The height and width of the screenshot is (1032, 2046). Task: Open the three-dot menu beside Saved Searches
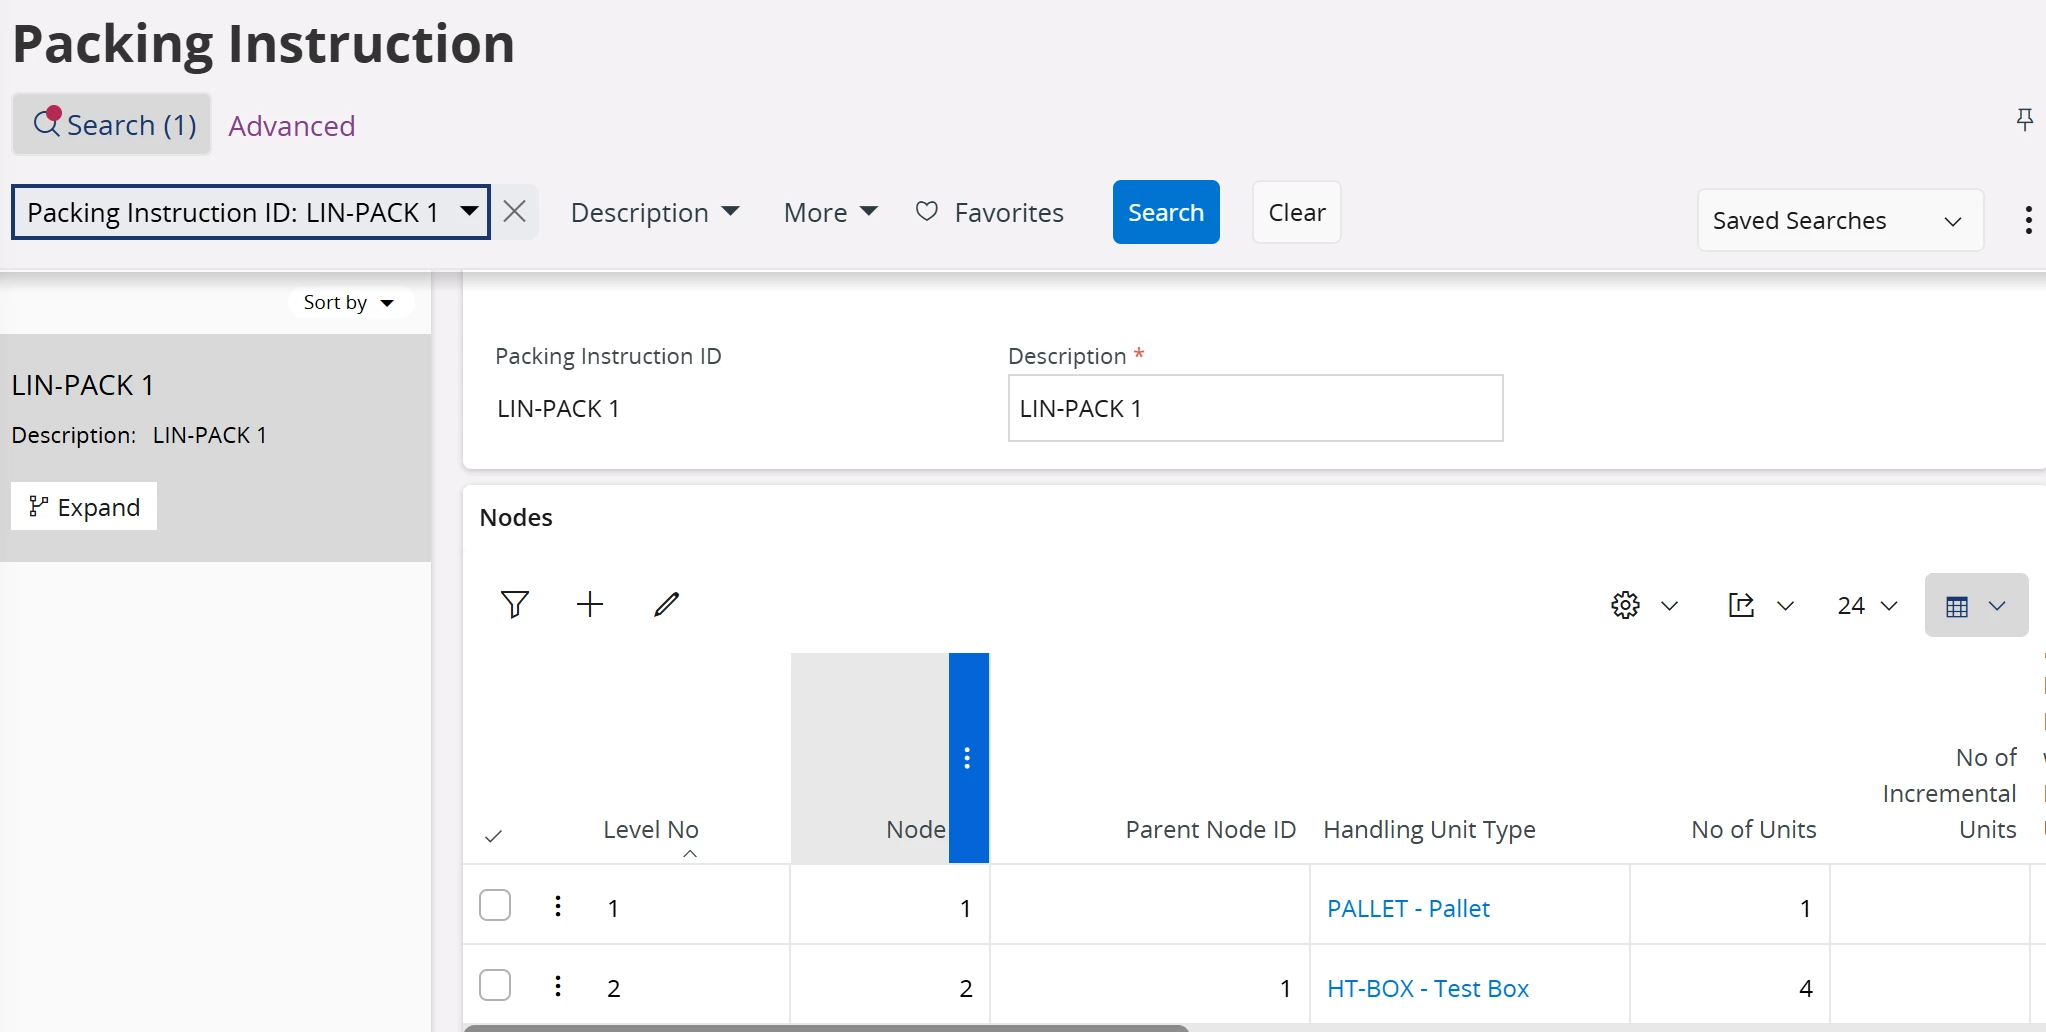pyautogui.click(x=2027, y=220)
